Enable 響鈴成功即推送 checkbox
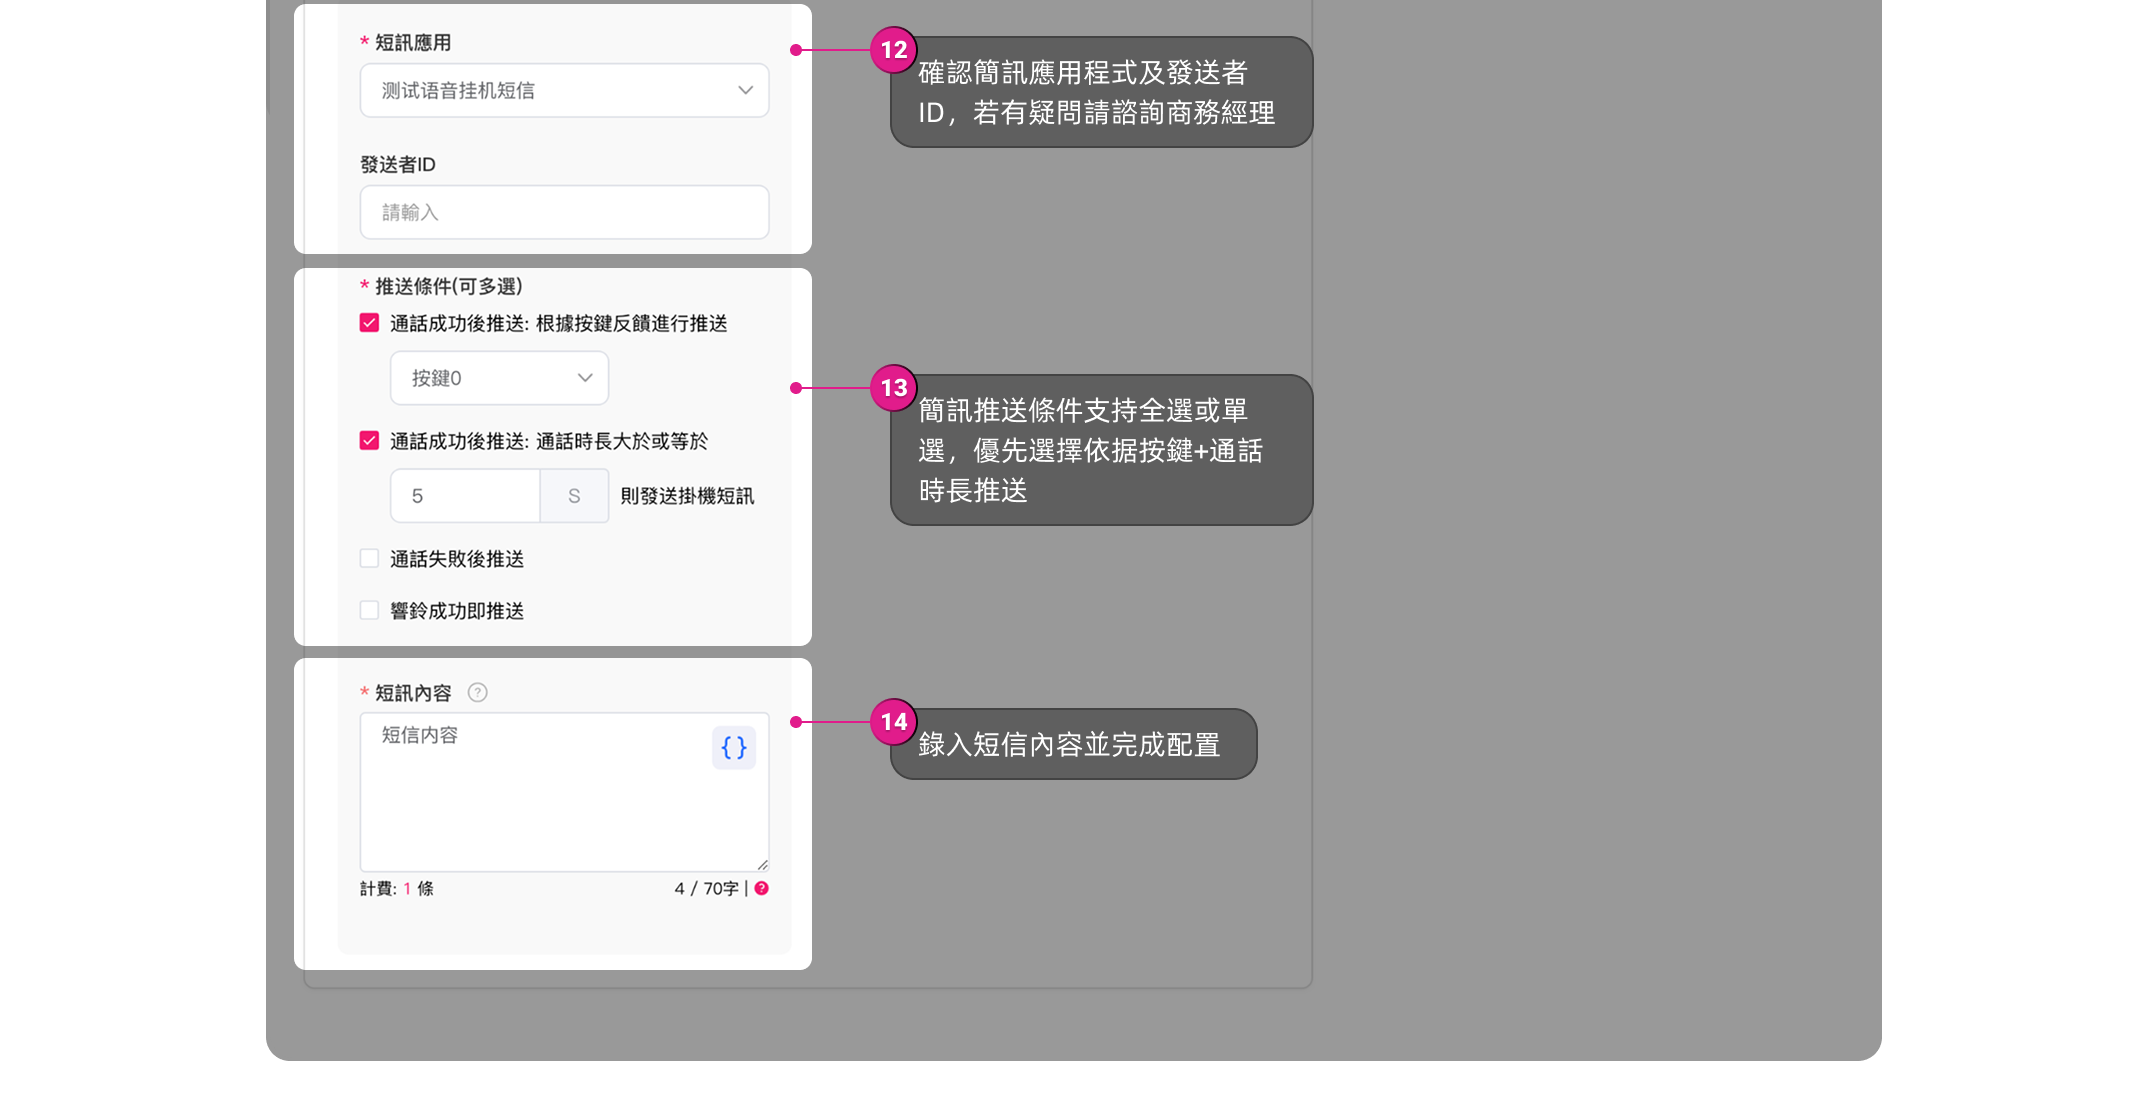Viewport: 2148px width, 1118px height. tap(369, 611)
